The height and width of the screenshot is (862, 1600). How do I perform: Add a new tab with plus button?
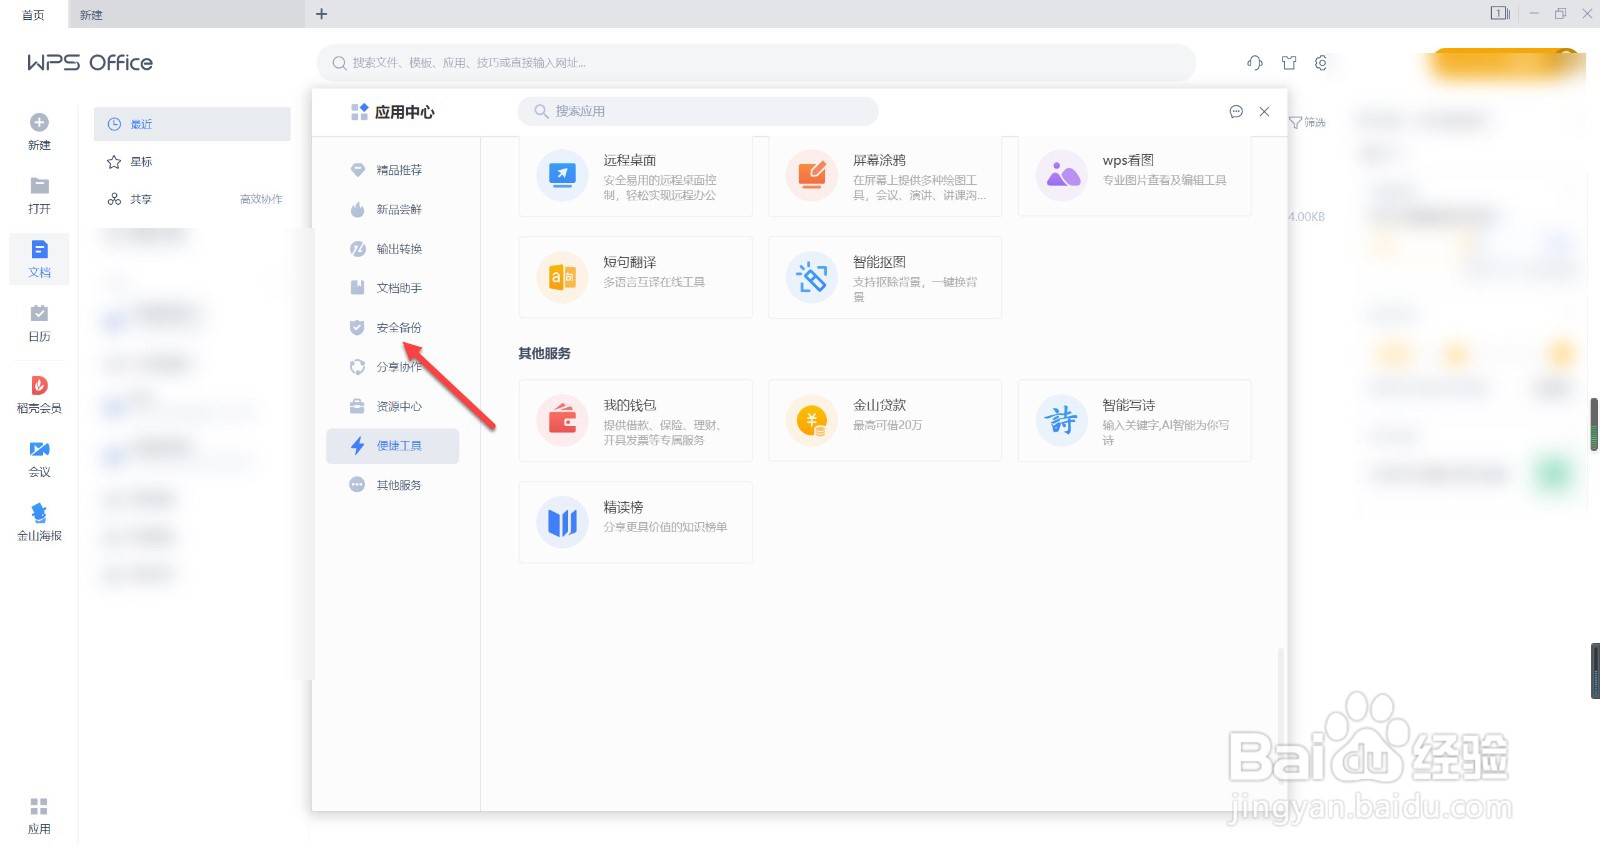click(321, 14)
